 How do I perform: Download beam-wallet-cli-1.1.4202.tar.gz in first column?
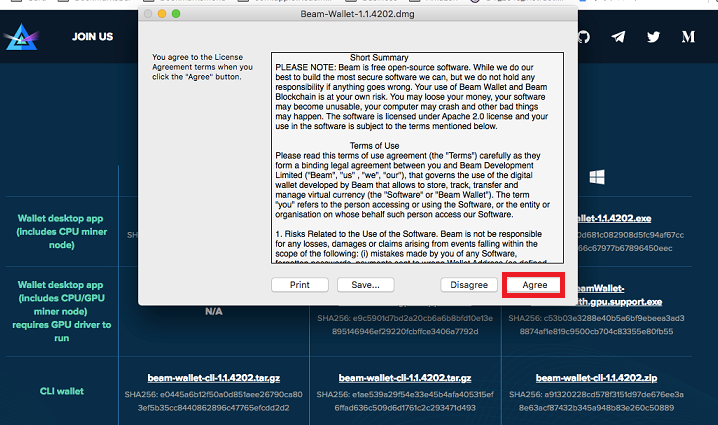pyautogui.click(x=213, y=378)
